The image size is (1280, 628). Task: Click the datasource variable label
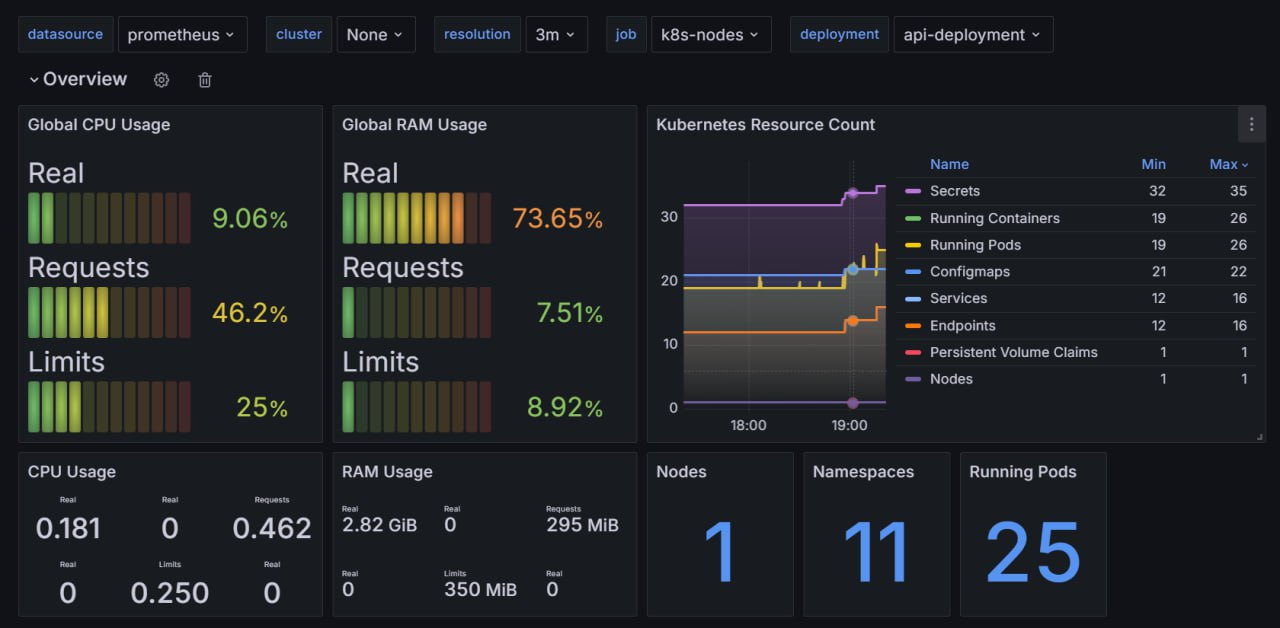click(x=65, y=34)
